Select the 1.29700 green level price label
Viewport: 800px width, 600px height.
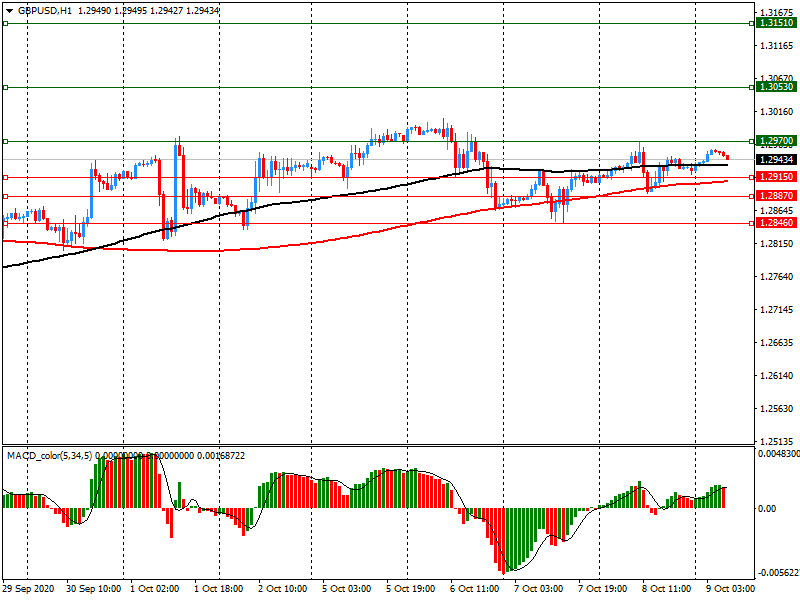(777, 141)
